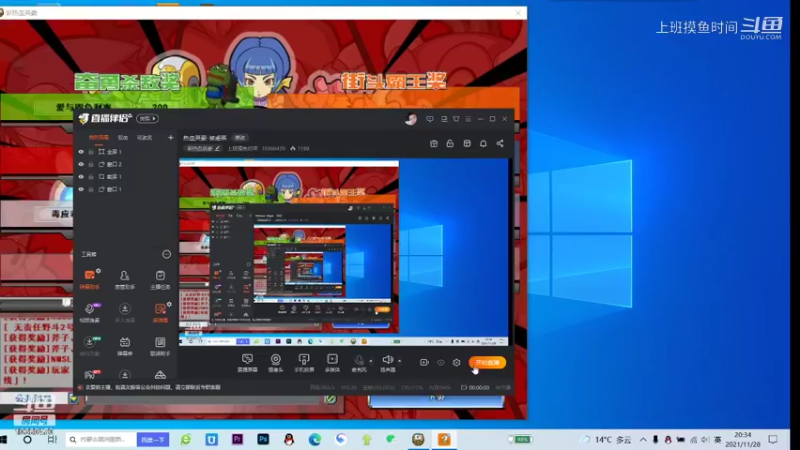
Task: Open 主播任务 streamer tasks tool
Action: pyautogui.click(x=160, y=280)
